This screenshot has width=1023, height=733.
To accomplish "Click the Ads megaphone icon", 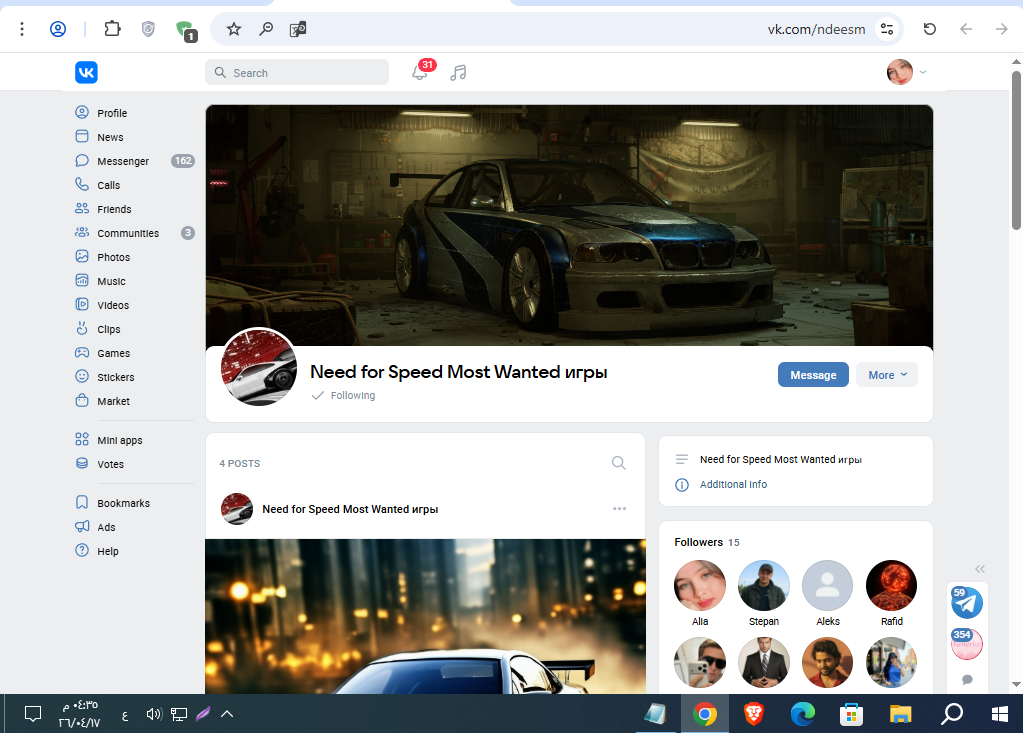I will [x=82, y=526].
